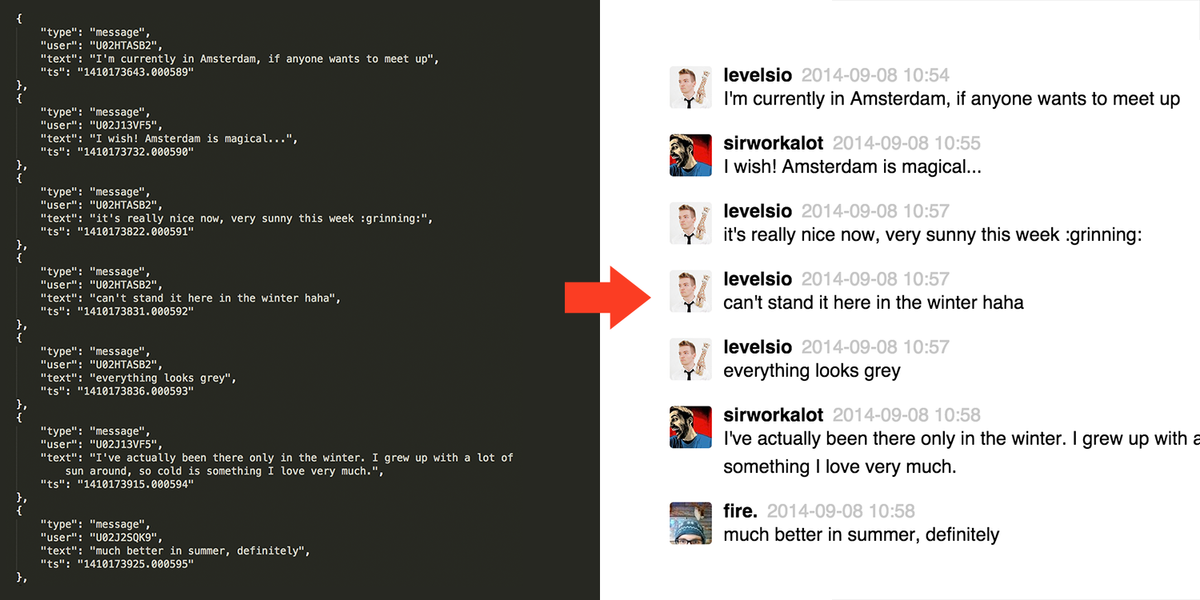
Task: Click levelsio's avatar beside the Amsterdam meet-up message
Action: click(690, 88)
